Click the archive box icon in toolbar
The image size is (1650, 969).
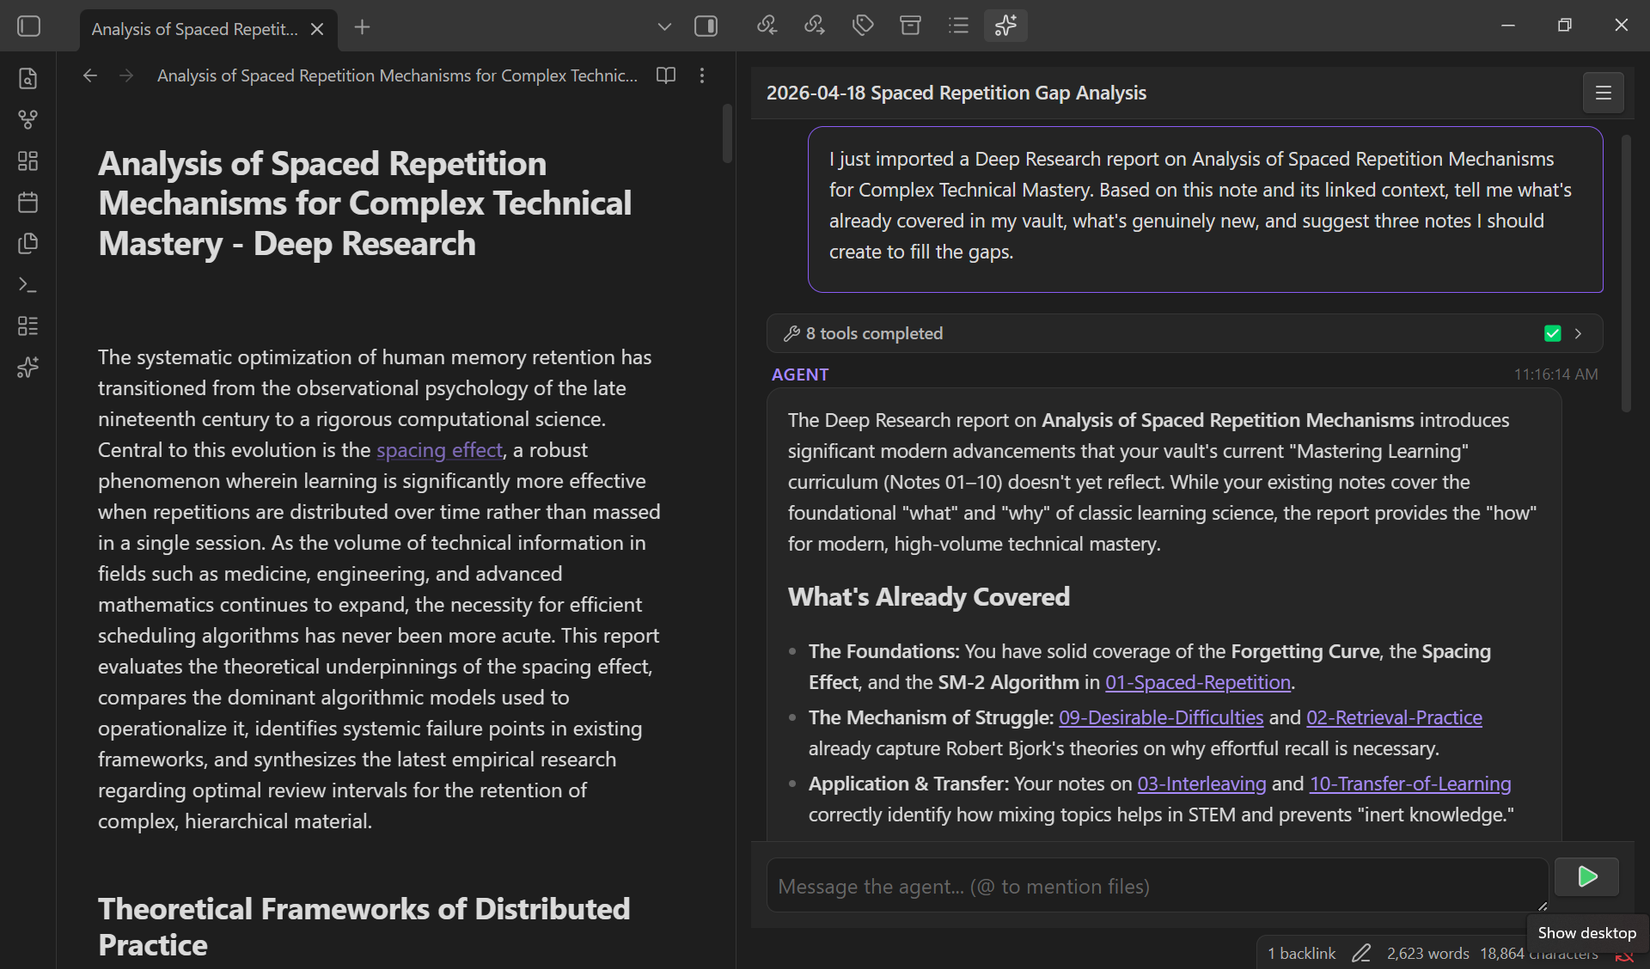pyautogui.click(x=910, y=26)
